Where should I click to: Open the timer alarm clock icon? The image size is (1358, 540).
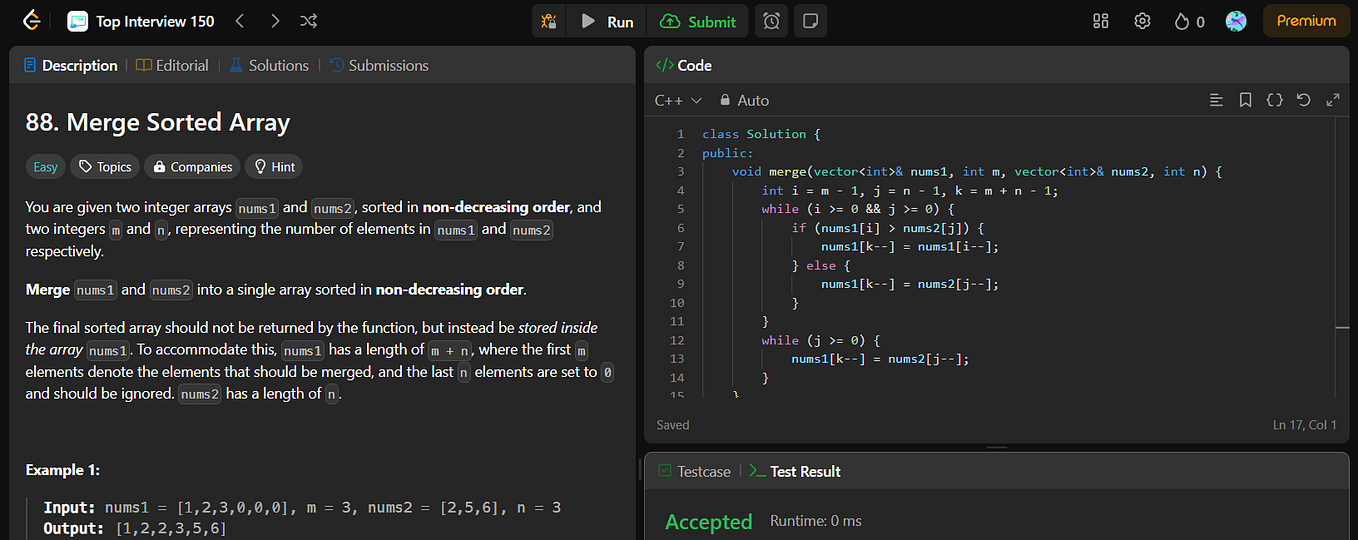771,21
